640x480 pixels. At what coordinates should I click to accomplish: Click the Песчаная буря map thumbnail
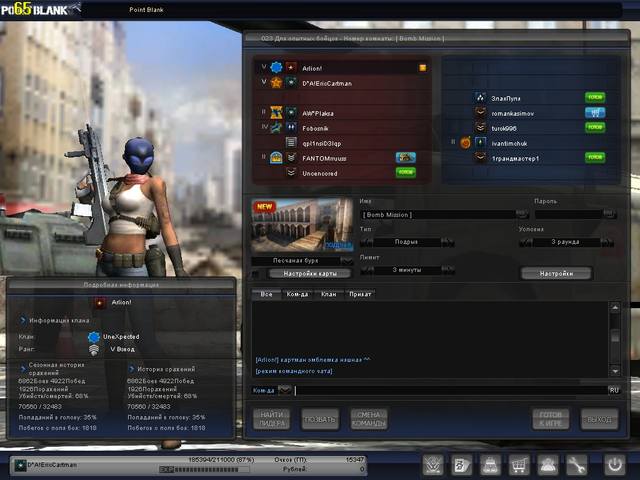point(302,225)
